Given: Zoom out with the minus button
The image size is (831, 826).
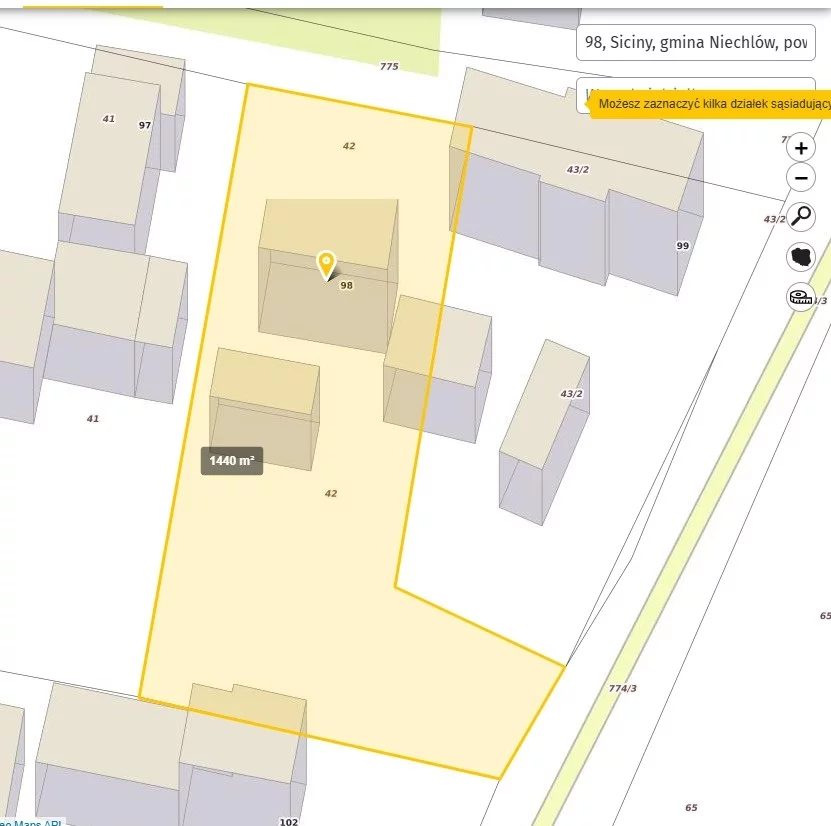Looking at the screenshot, I should tap(801, 179).
